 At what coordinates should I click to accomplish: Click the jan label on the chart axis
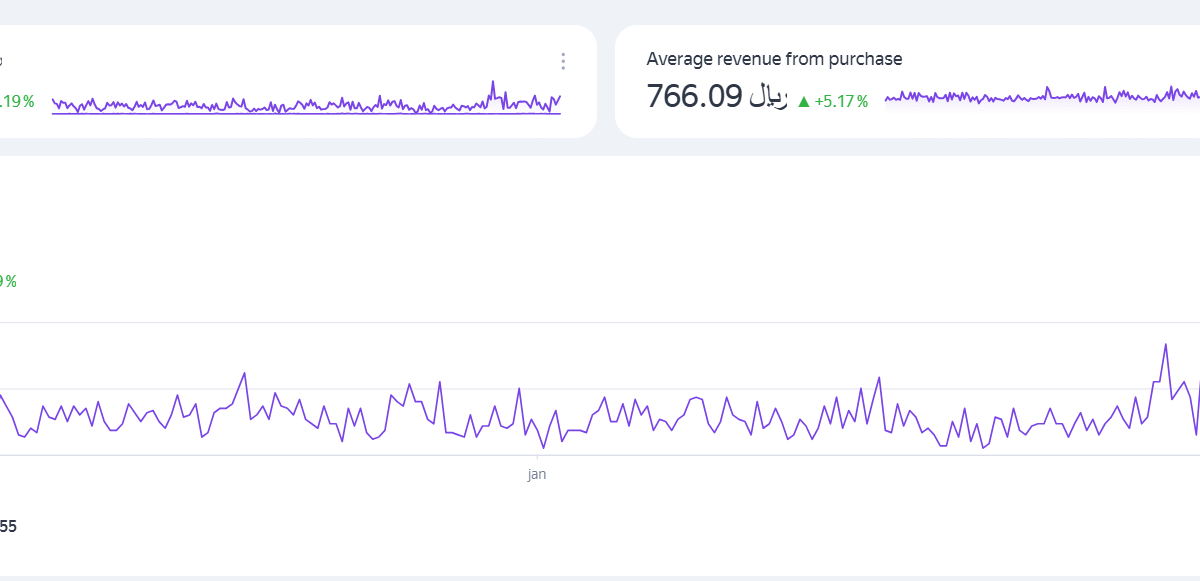(537, 475)
